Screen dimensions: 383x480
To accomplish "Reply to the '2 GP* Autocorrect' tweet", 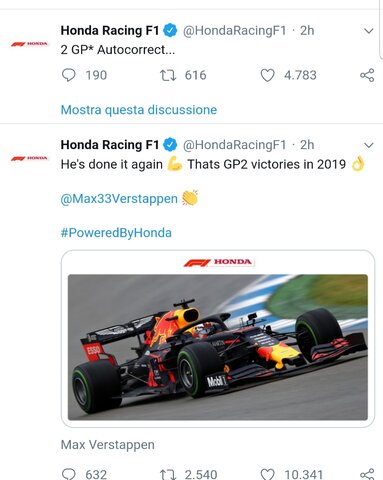I will (69, 75).
